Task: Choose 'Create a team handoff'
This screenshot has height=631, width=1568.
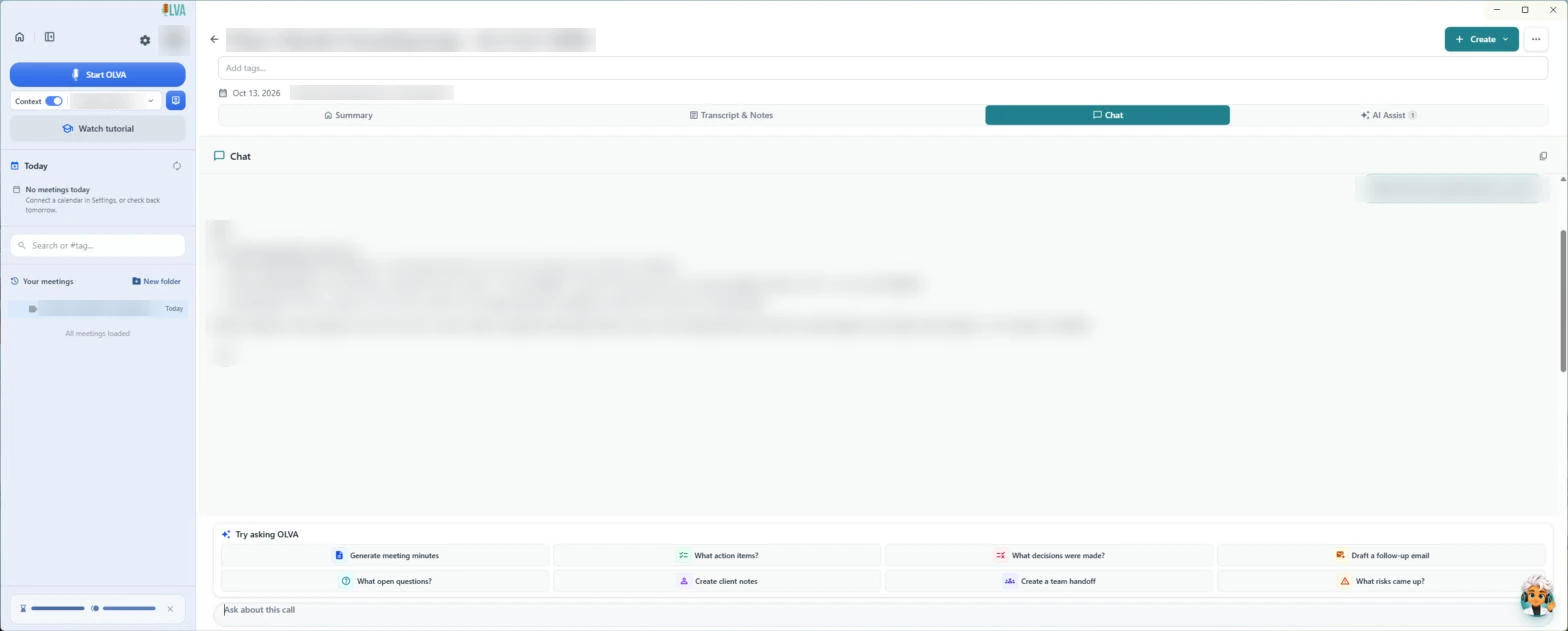Action: click(x=1049, y=581)
